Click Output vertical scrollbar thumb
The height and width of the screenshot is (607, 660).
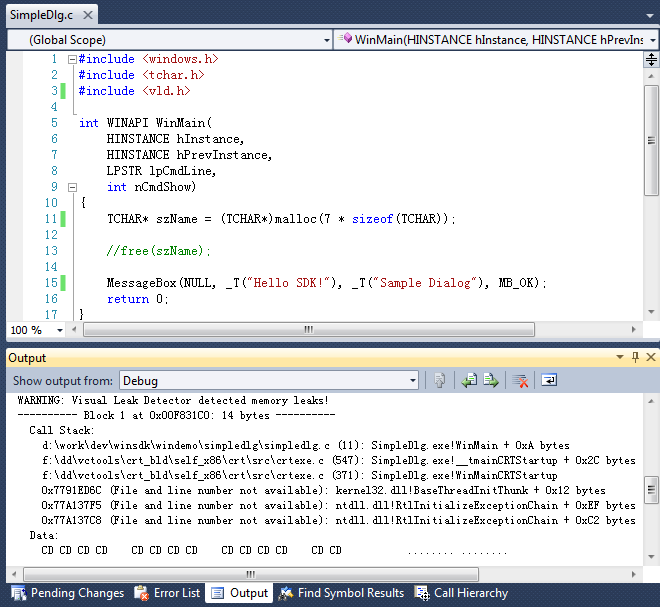651,489
